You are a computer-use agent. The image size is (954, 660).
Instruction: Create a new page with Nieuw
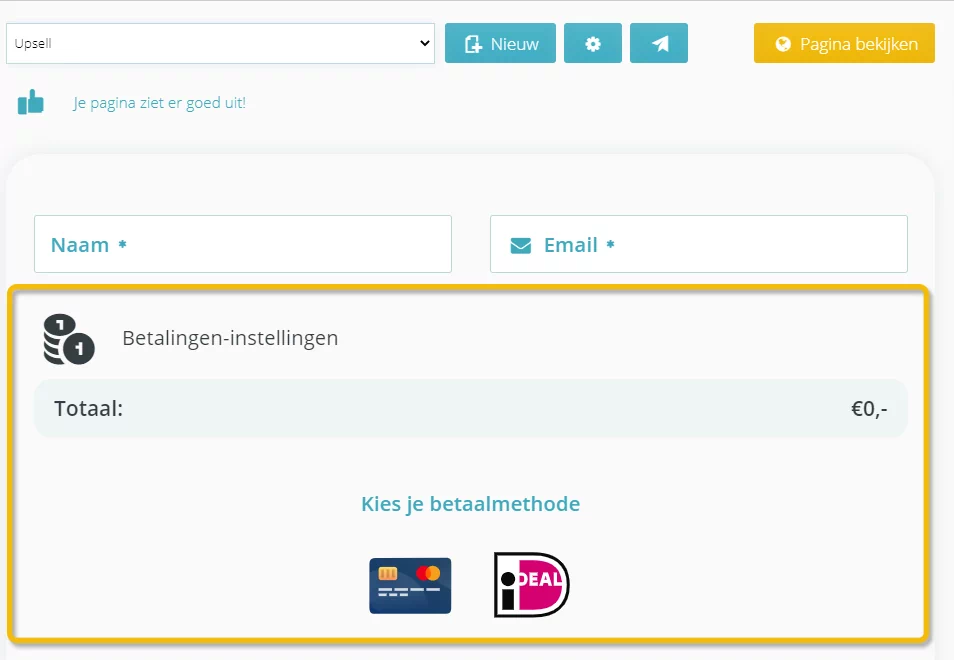(500, 43)
